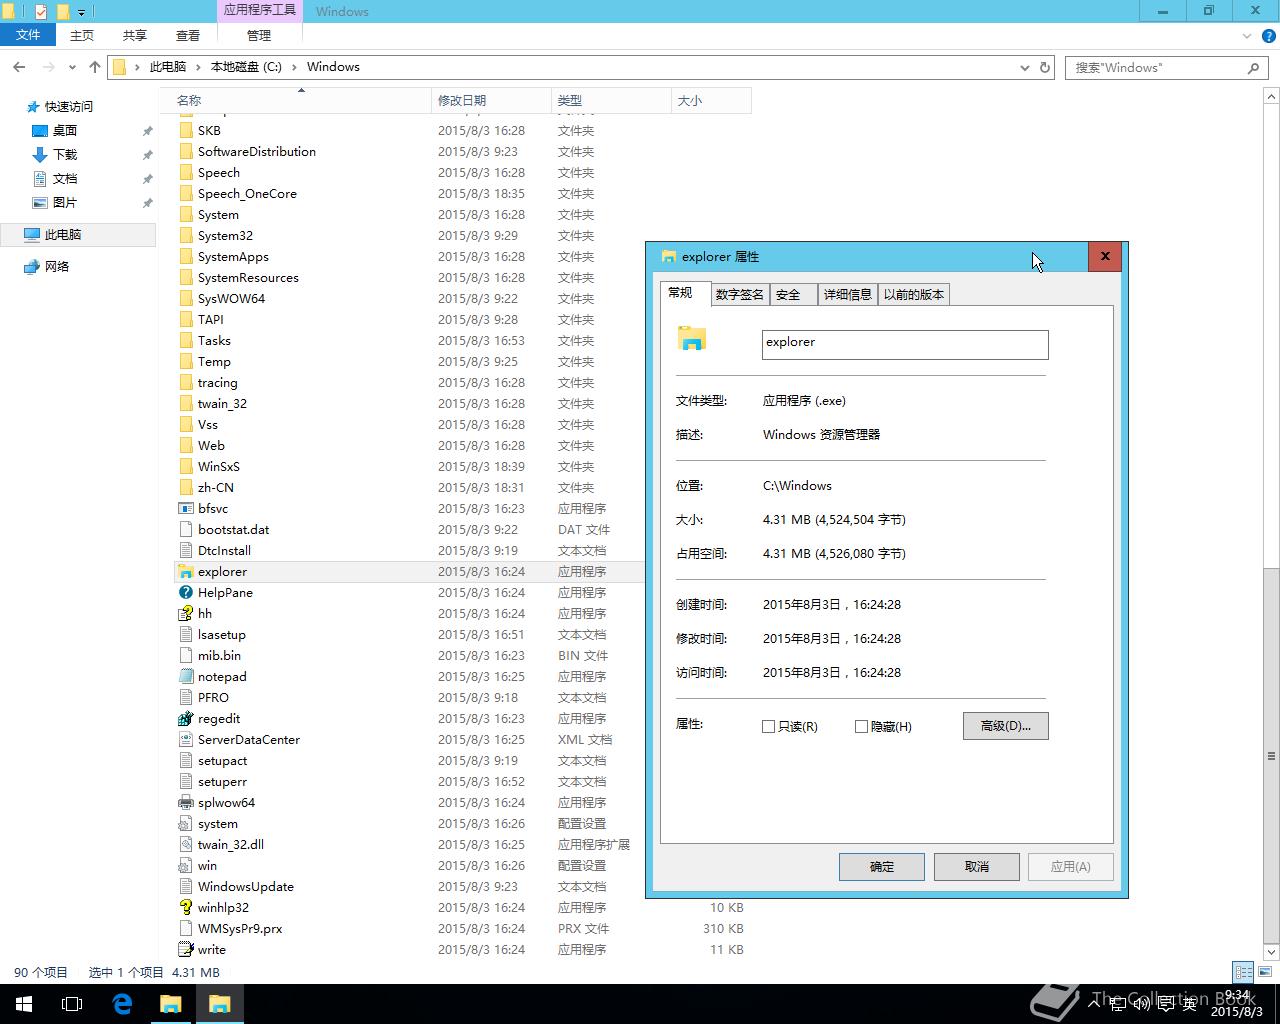This screenshot has width=1280, height=1024.
Task: Sort by 修改日期 column header
Action: pyautogui.click(x=491, y=101)
